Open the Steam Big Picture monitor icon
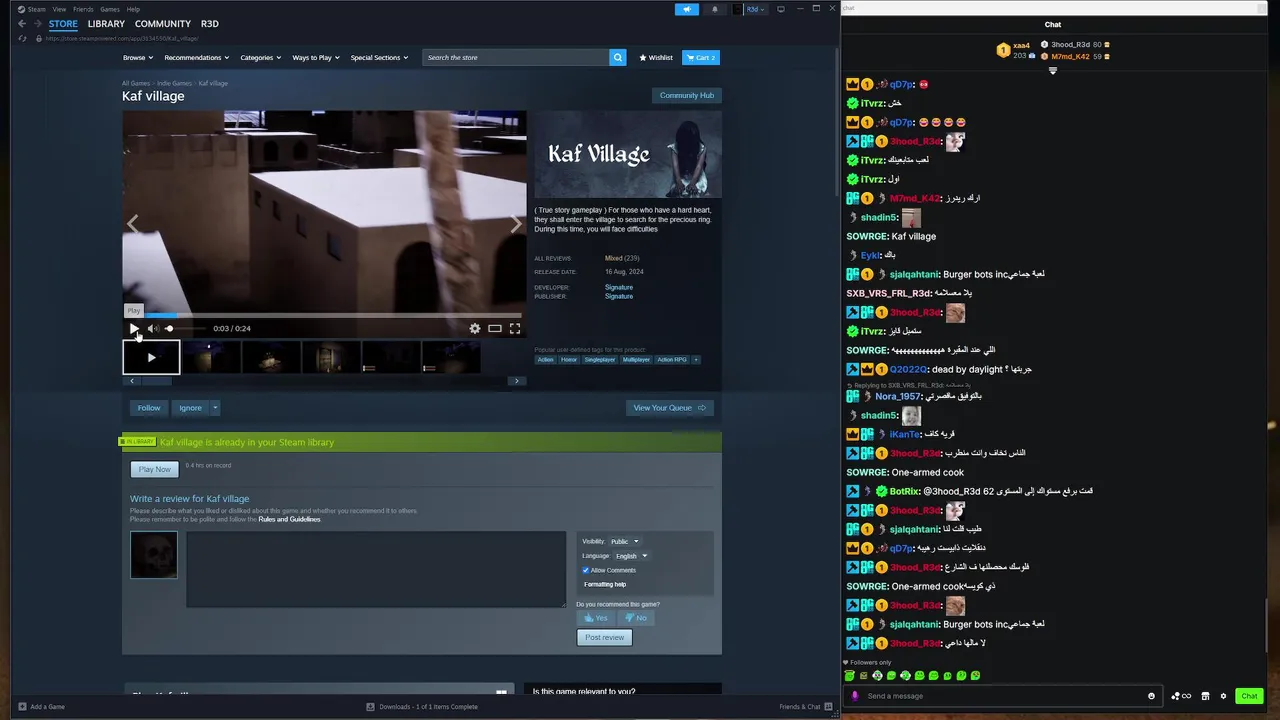The height and width of the screenshot is (720, 1280). (781, 9)
